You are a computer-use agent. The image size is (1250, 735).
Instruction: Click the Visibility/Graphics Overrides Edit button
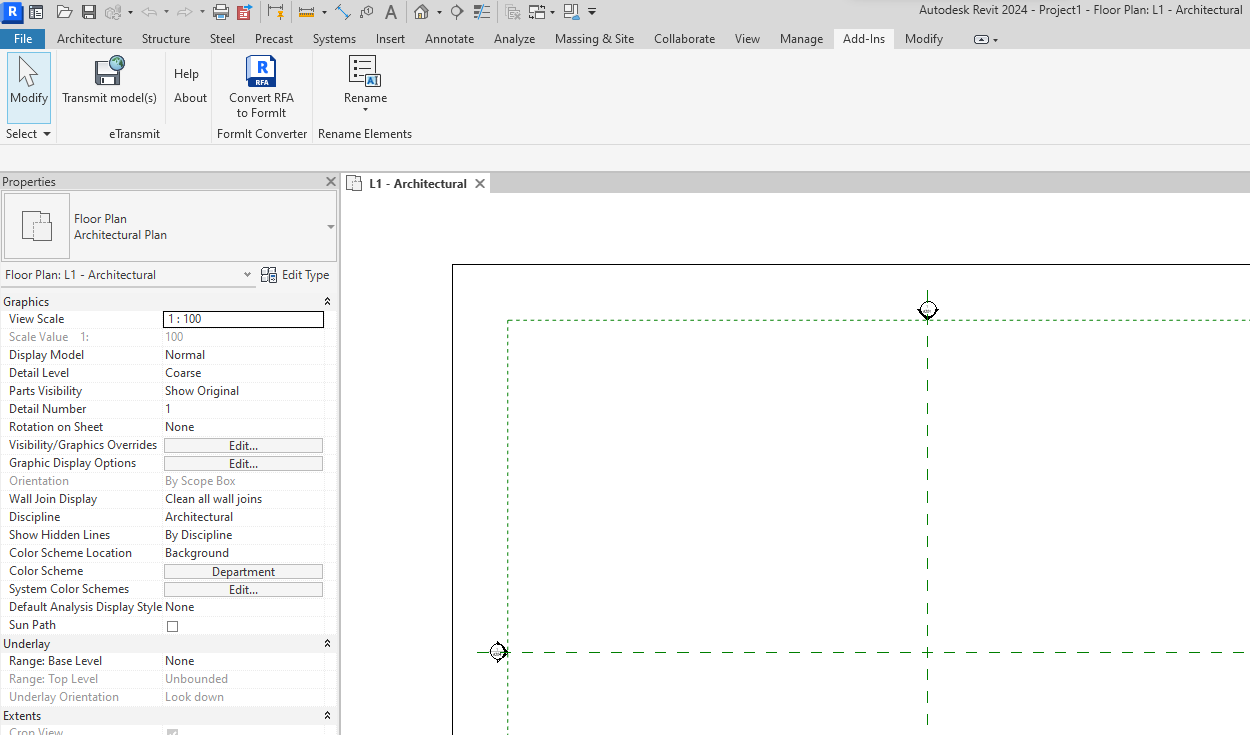243,446
